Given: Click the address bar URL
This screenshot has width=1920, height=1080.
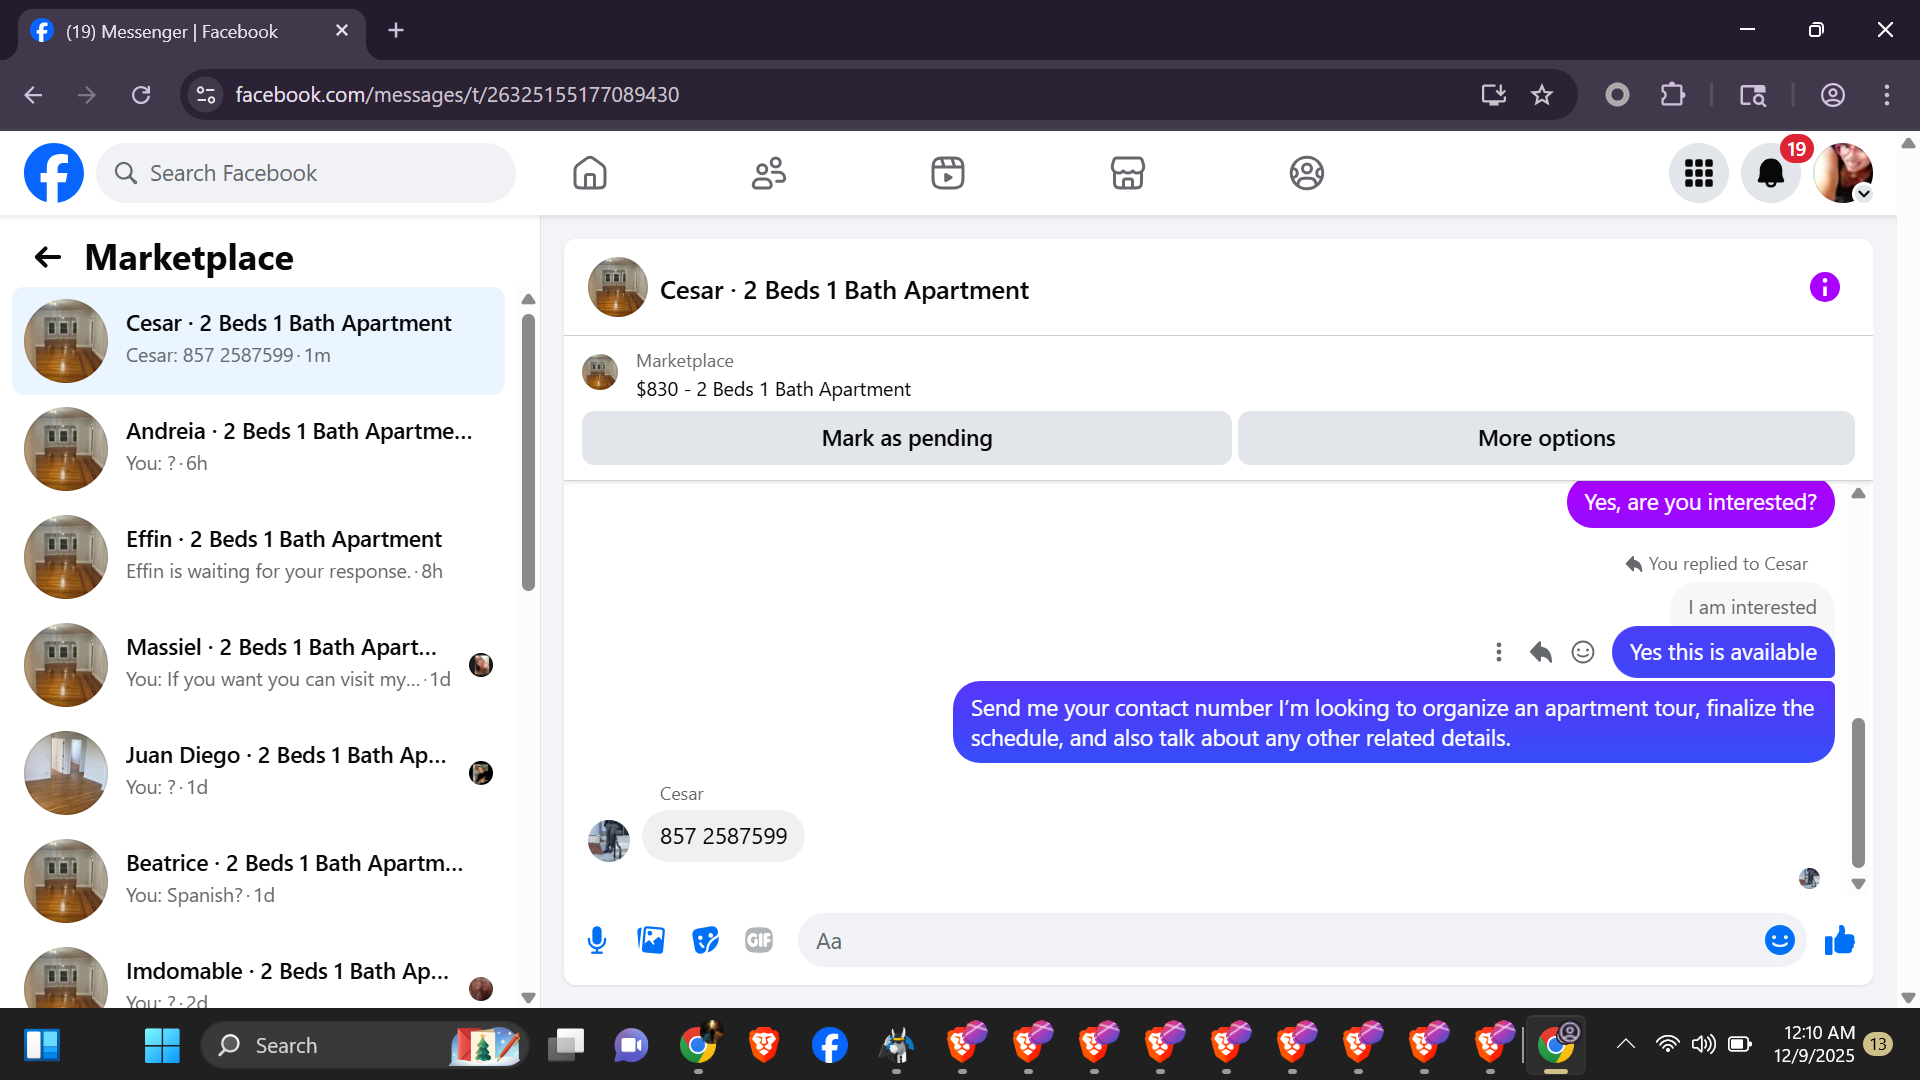Looking at the screenshot, I should click(457, 95).
